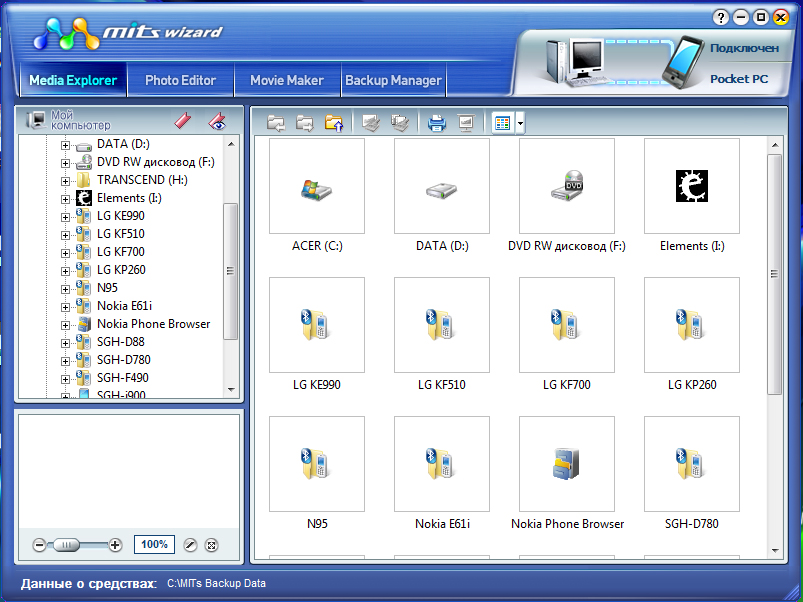The width and height of the screenshot is (803, 602).
Task: Select the Nokia E61i thumbnail
Action: [442, 464]
